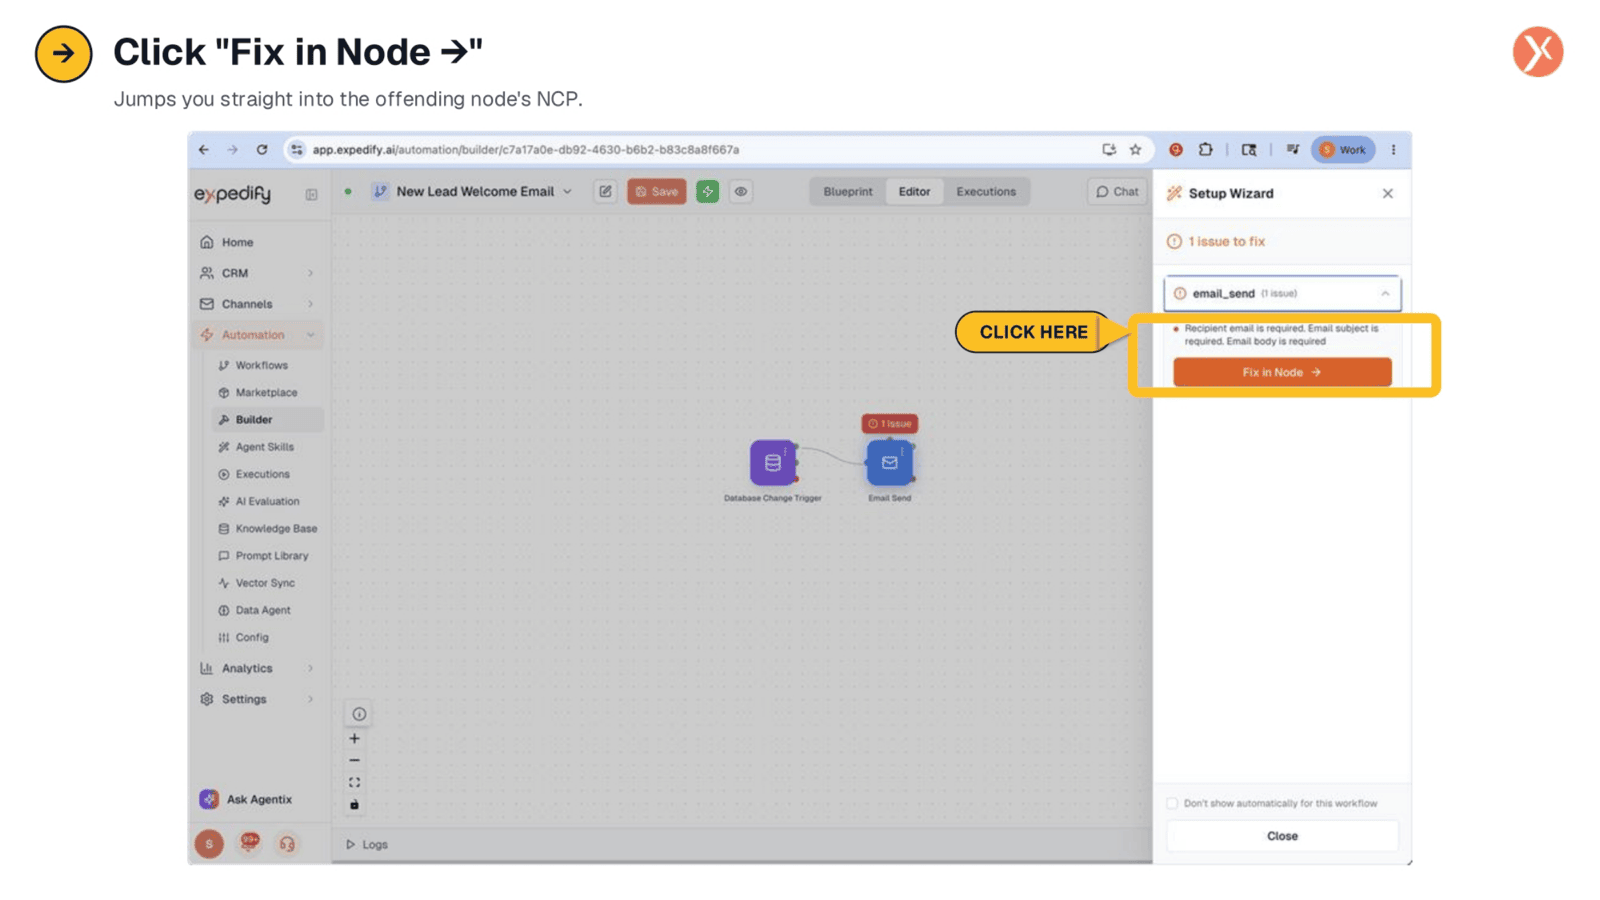Open the browser extensions puzzle icon
1600x900 pixels.
[x=1206, y=149]
